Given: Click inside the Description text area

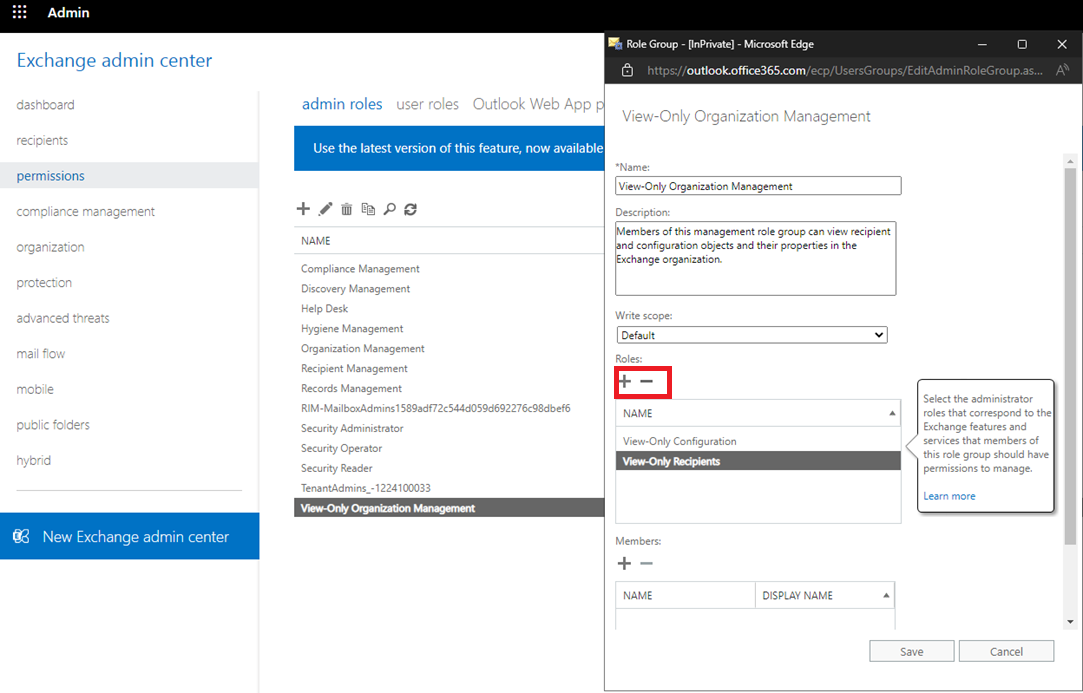Looking at the screenshot, I should [x=756, y=258].
